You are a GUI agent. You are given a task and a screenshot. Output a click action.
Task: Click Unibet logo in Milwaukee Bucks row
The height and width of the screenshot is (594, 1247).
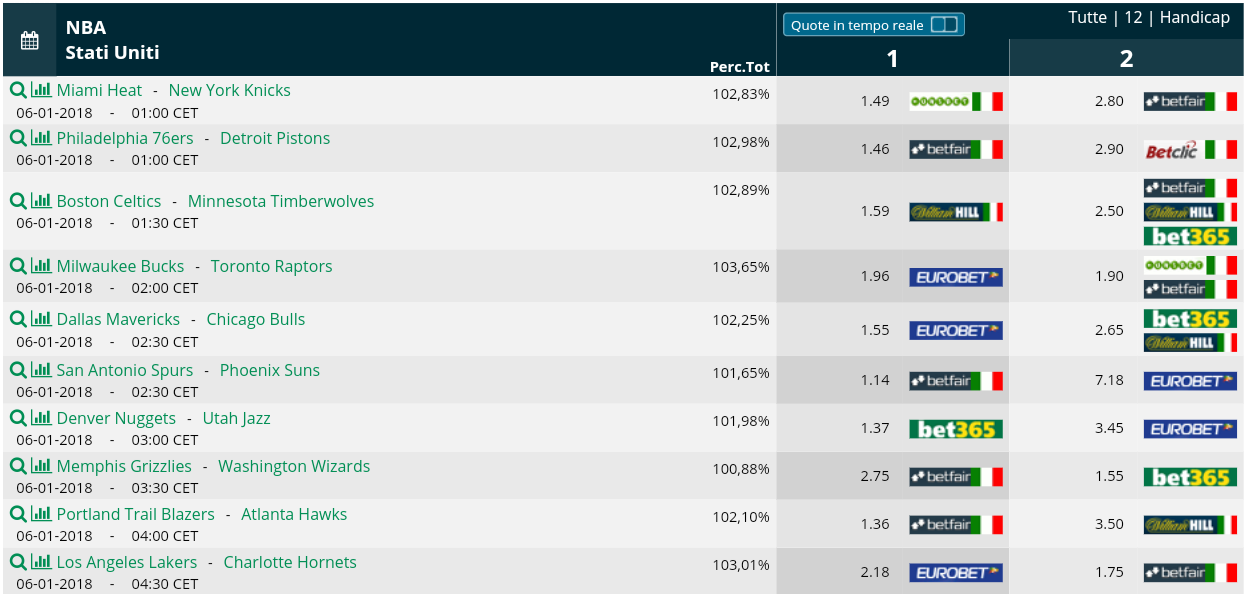click(x=1191, y=265)
